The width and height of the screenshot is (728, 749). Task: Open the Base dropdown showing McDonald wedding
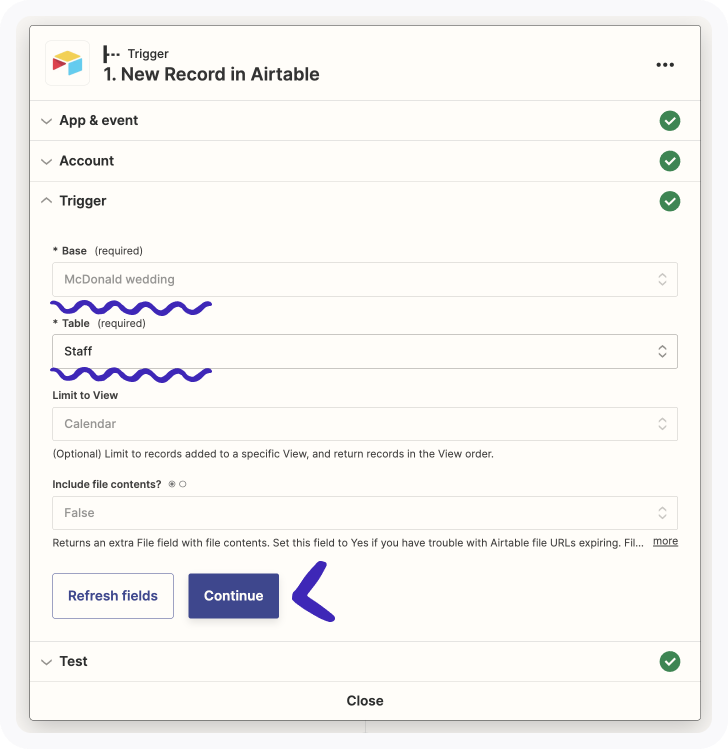(x=364, y=280)
